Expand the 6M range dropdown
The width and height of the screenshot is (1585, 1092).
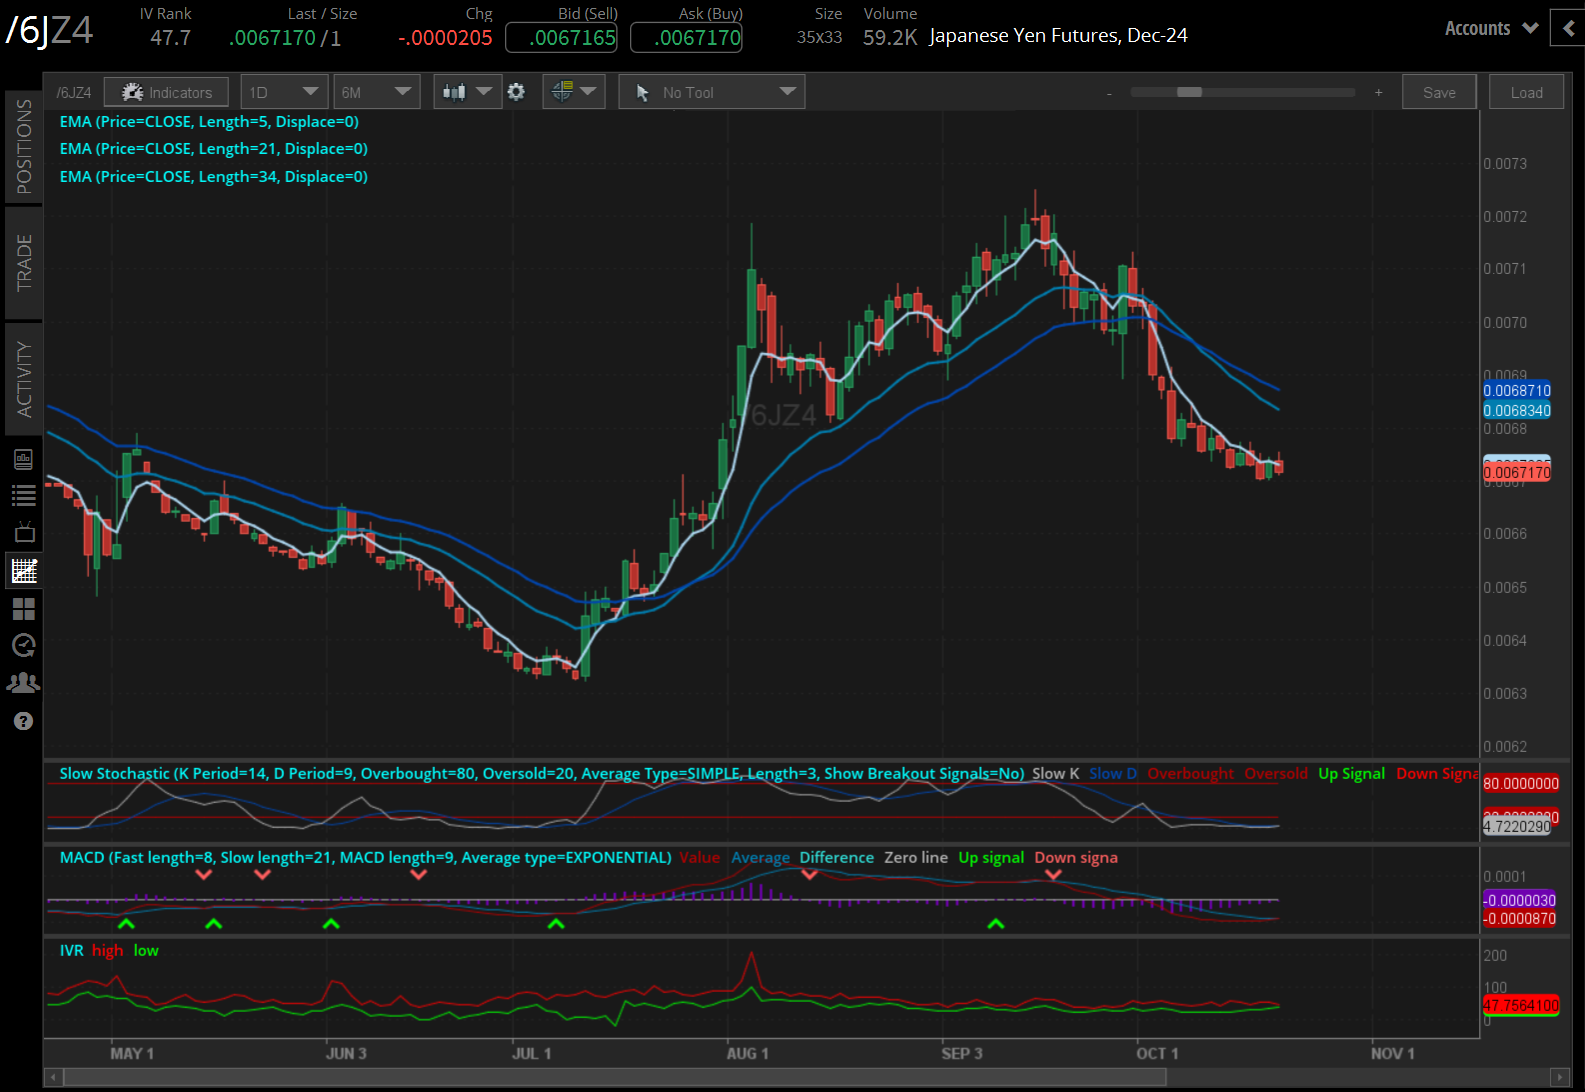click(x=375, y=93)
